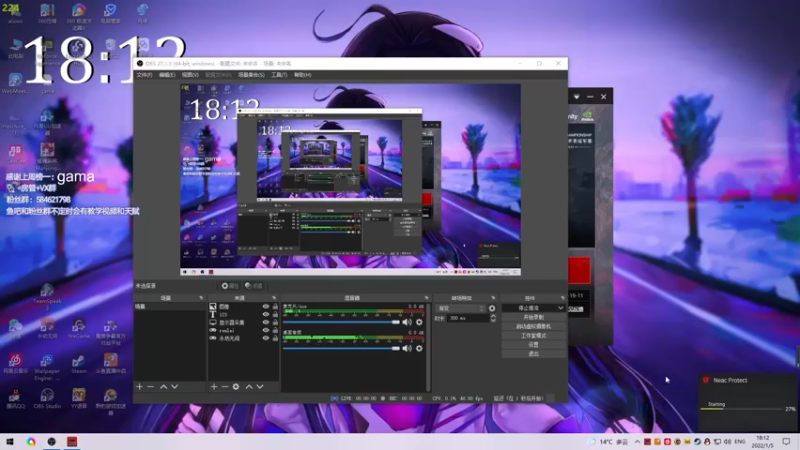Viewport: 800px width, 450px height.
Task: Add a new source with the plus icon
Action: [x=214, y=387]
